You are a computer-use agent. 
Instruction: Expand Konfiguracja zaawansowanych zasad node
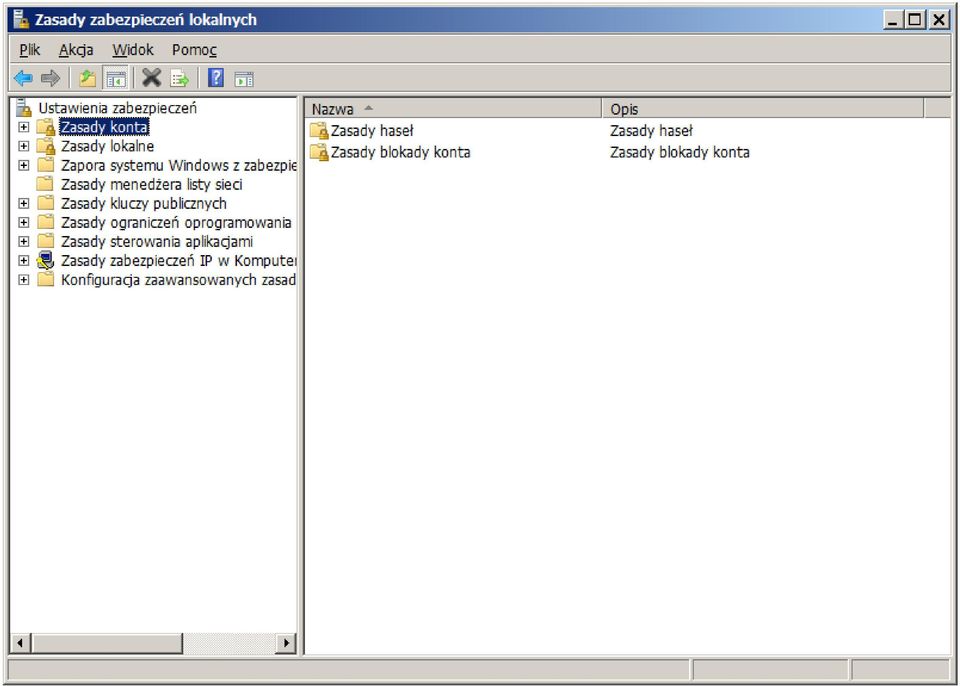[x=23, y=280]
